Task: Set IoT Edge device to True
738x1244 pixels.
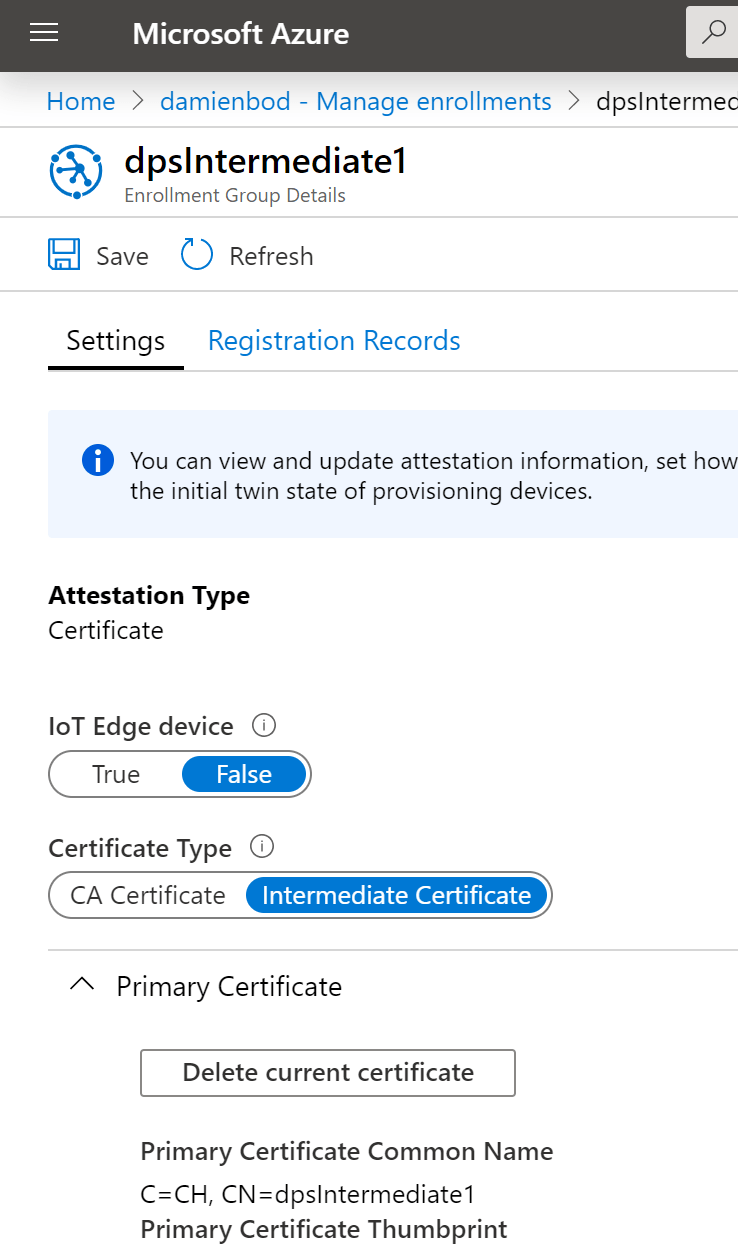Action: (116, 774)
